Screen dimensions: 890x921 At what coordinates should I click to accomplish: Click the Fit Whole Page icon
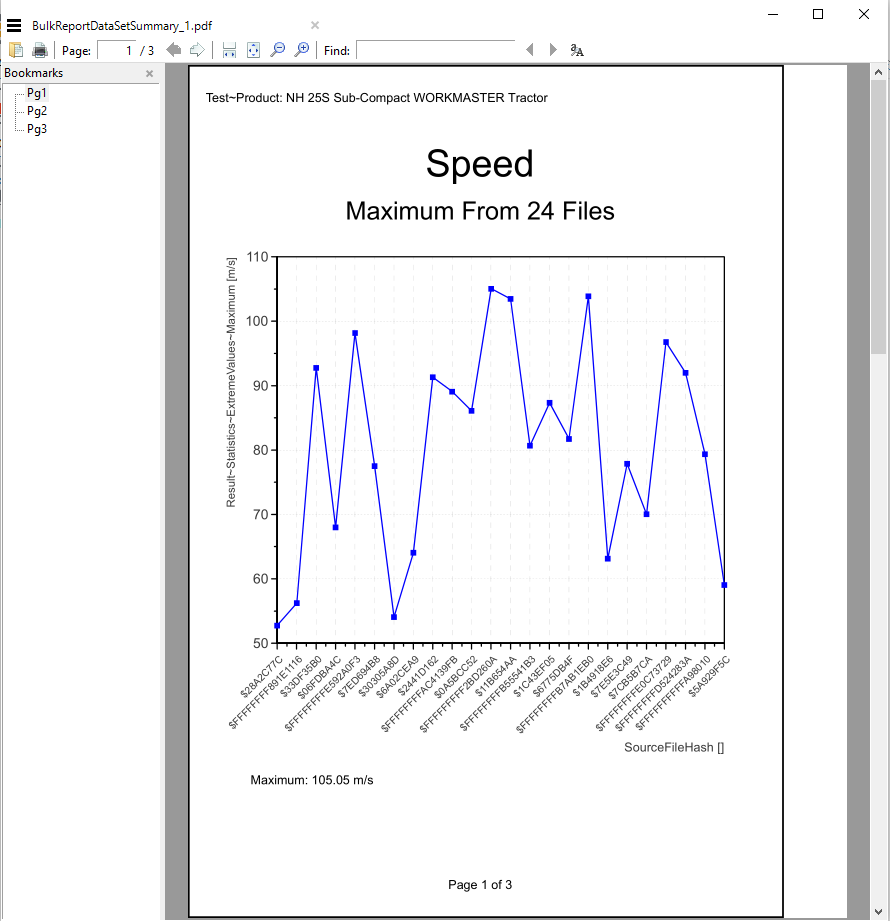252,49
